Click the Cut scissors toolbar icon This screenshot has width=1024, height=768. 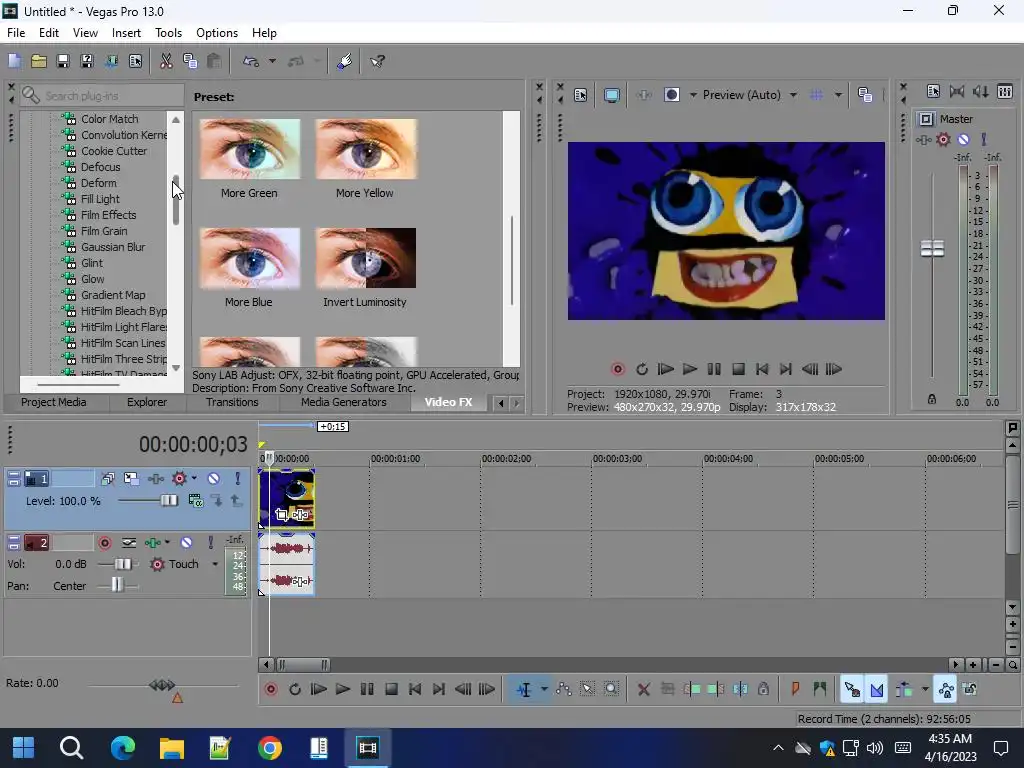coord(166,61)
